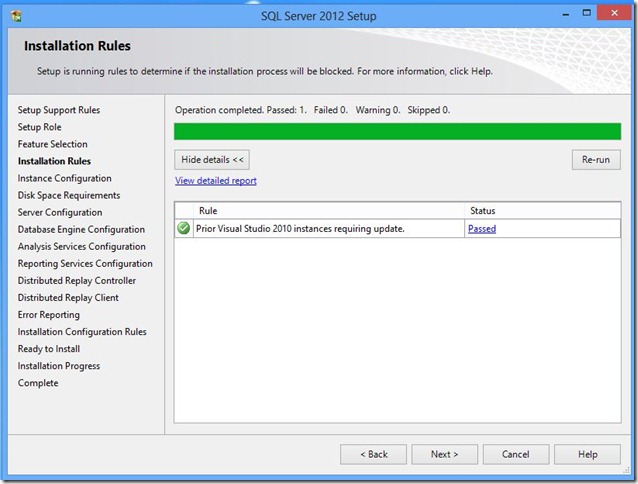Proceed with the Next button
Image resolution: width=638 pixels, height=484 pixels.
[x=444, y=454]
